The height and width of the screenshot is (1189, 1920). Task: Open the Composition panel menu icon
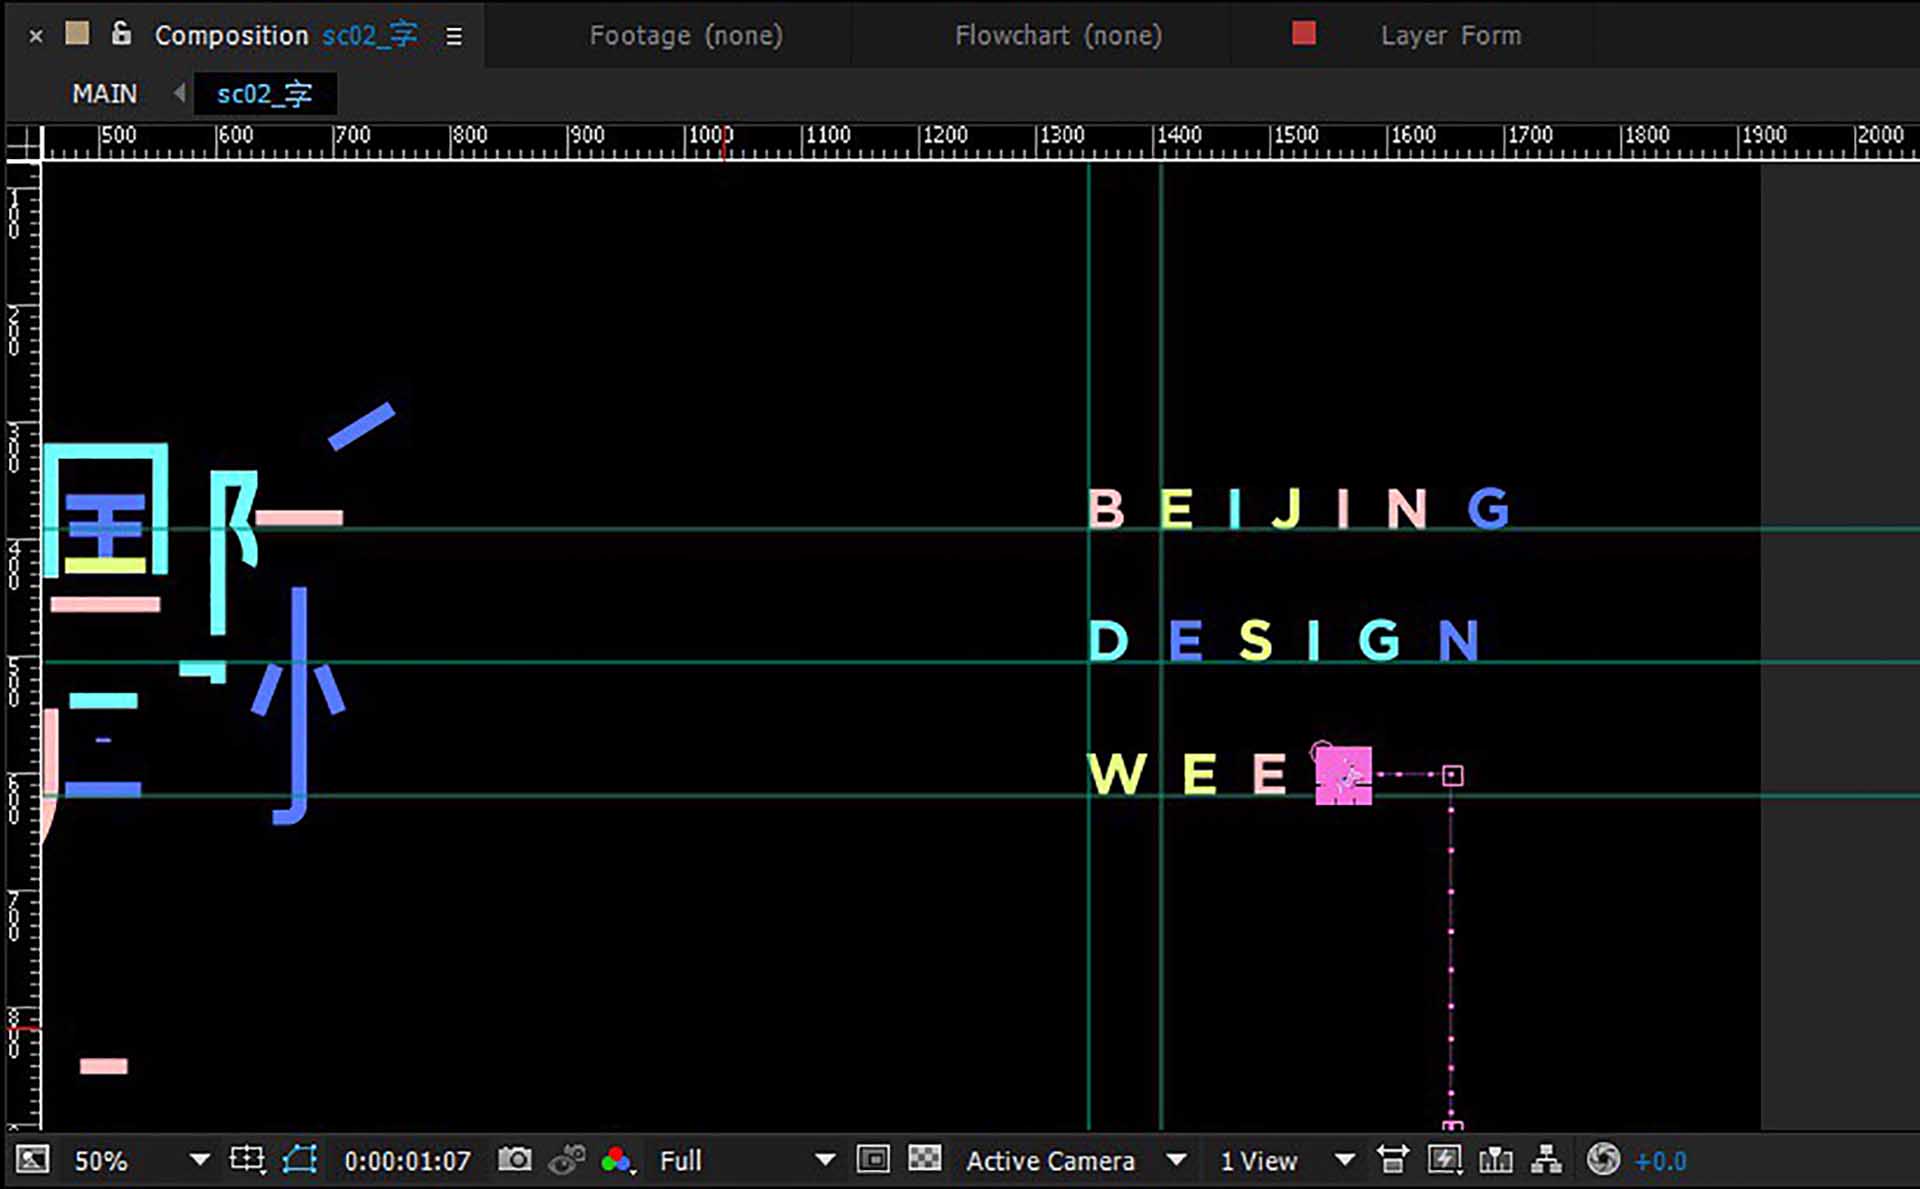[x=454, y=36]
